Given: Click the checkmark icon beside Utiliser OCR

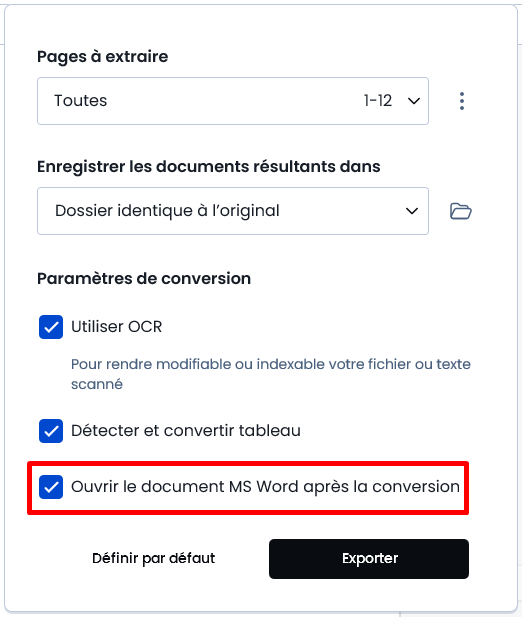Looking at the screenshot, I should point(51,327).
